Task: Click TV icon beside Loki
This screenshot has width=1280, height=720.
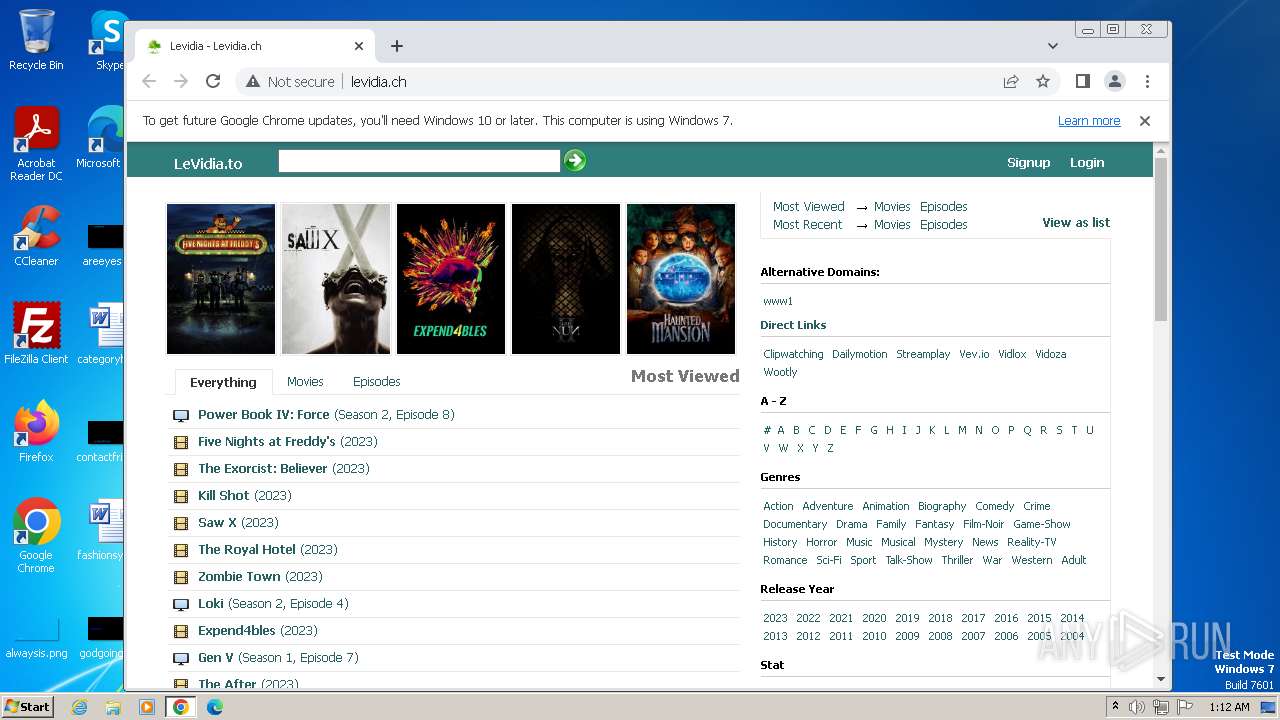Action: (x=181, y=604)
